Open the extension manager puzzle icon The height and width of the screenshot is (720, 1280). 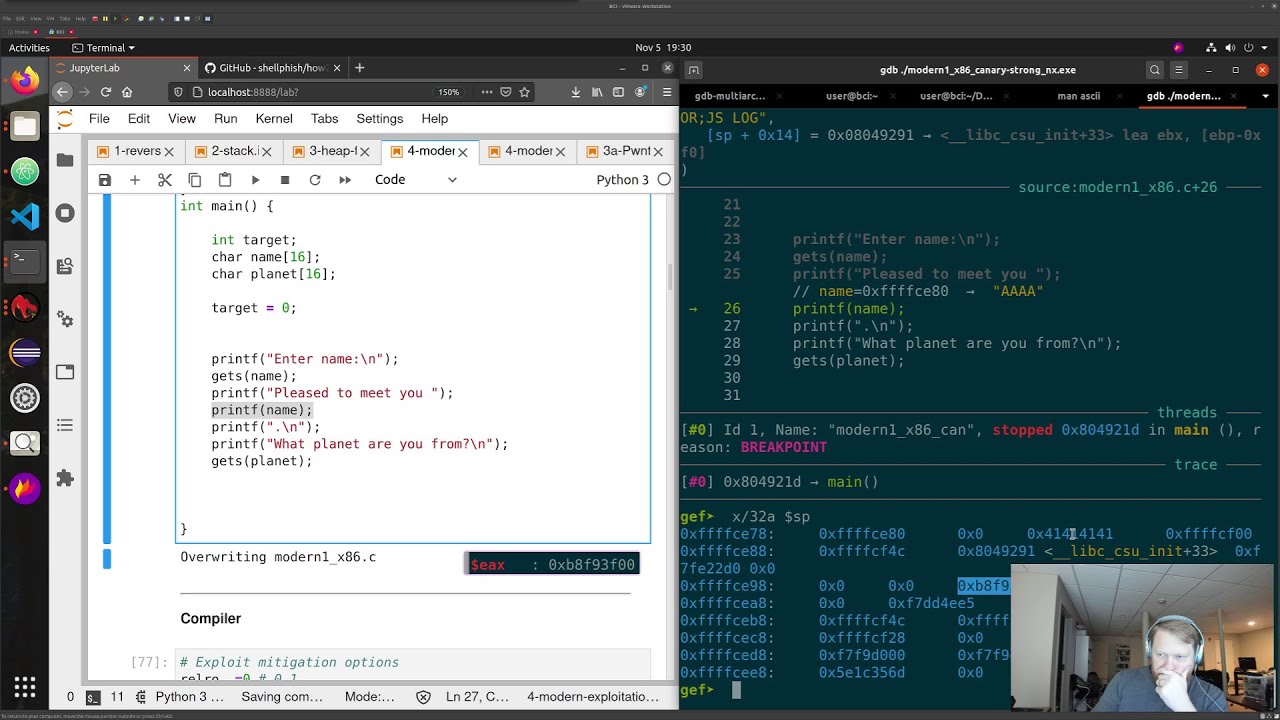(65, 478)
